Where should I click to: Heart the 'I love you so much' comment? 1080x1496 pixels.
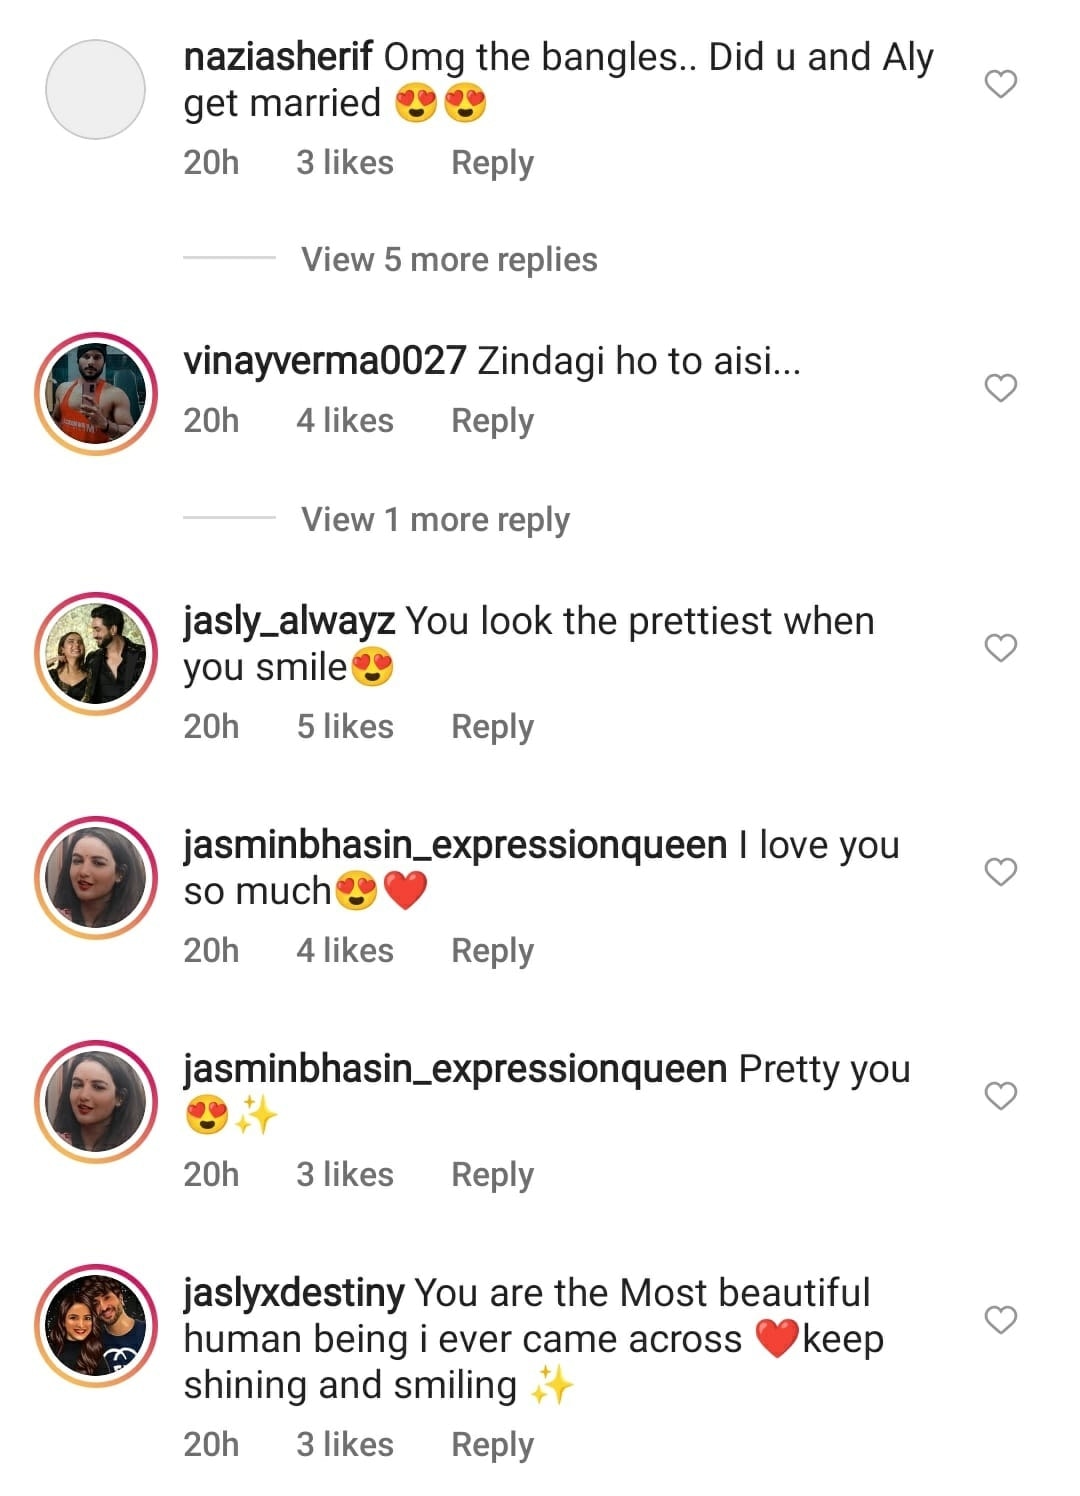coord(1000,872)
